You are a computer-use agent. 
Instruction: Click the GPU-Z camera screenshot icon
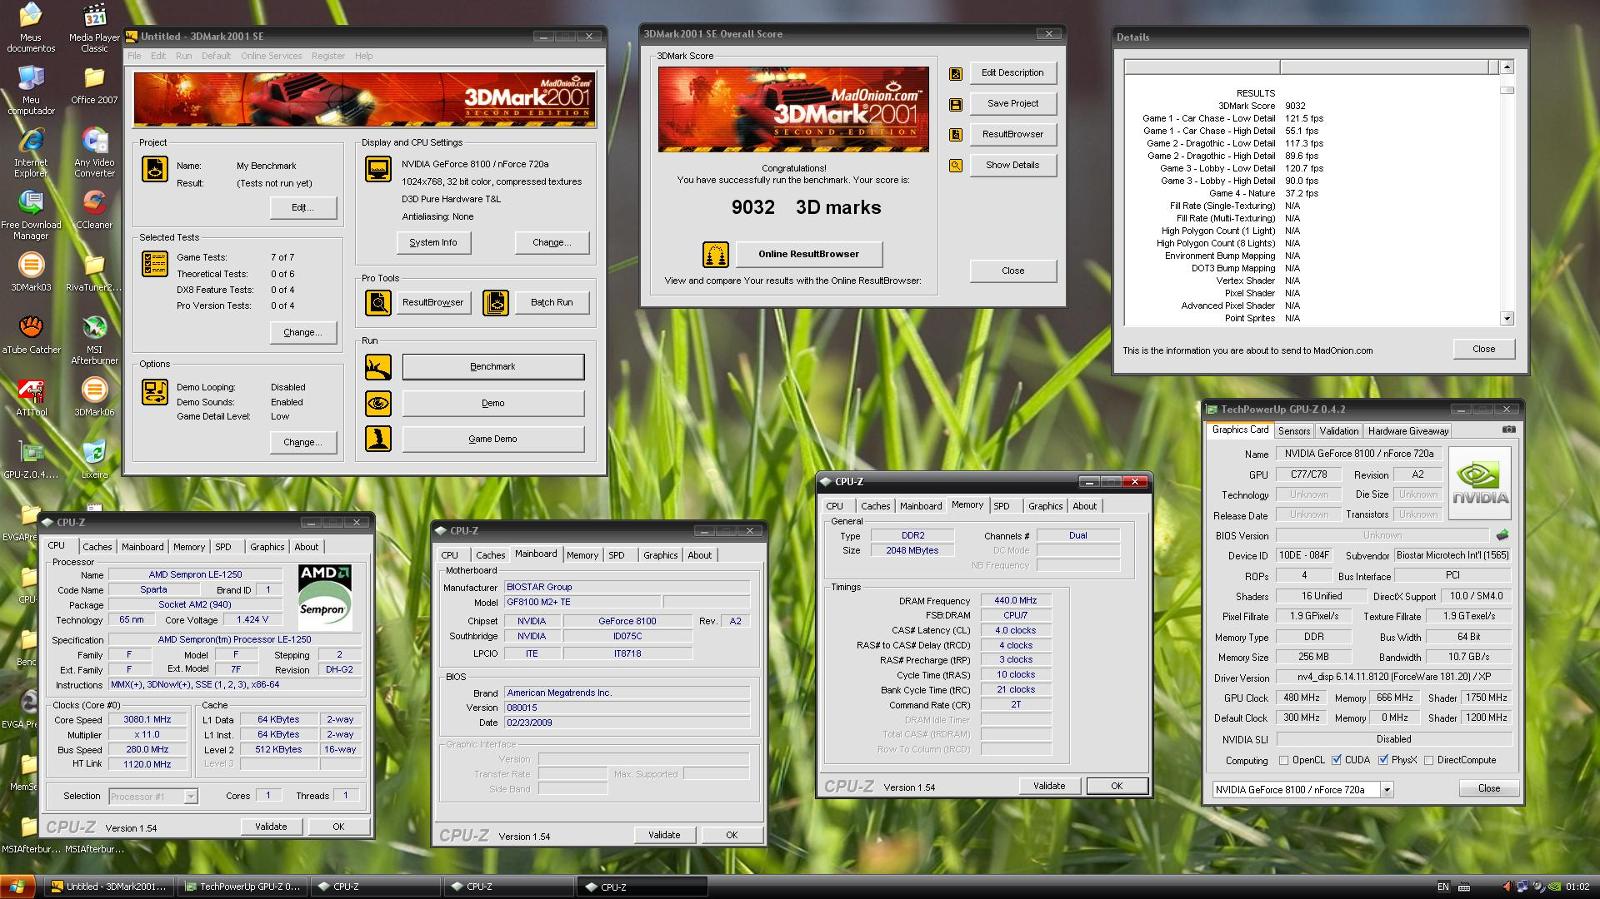pyautogui.click(x=1509, y=430)
